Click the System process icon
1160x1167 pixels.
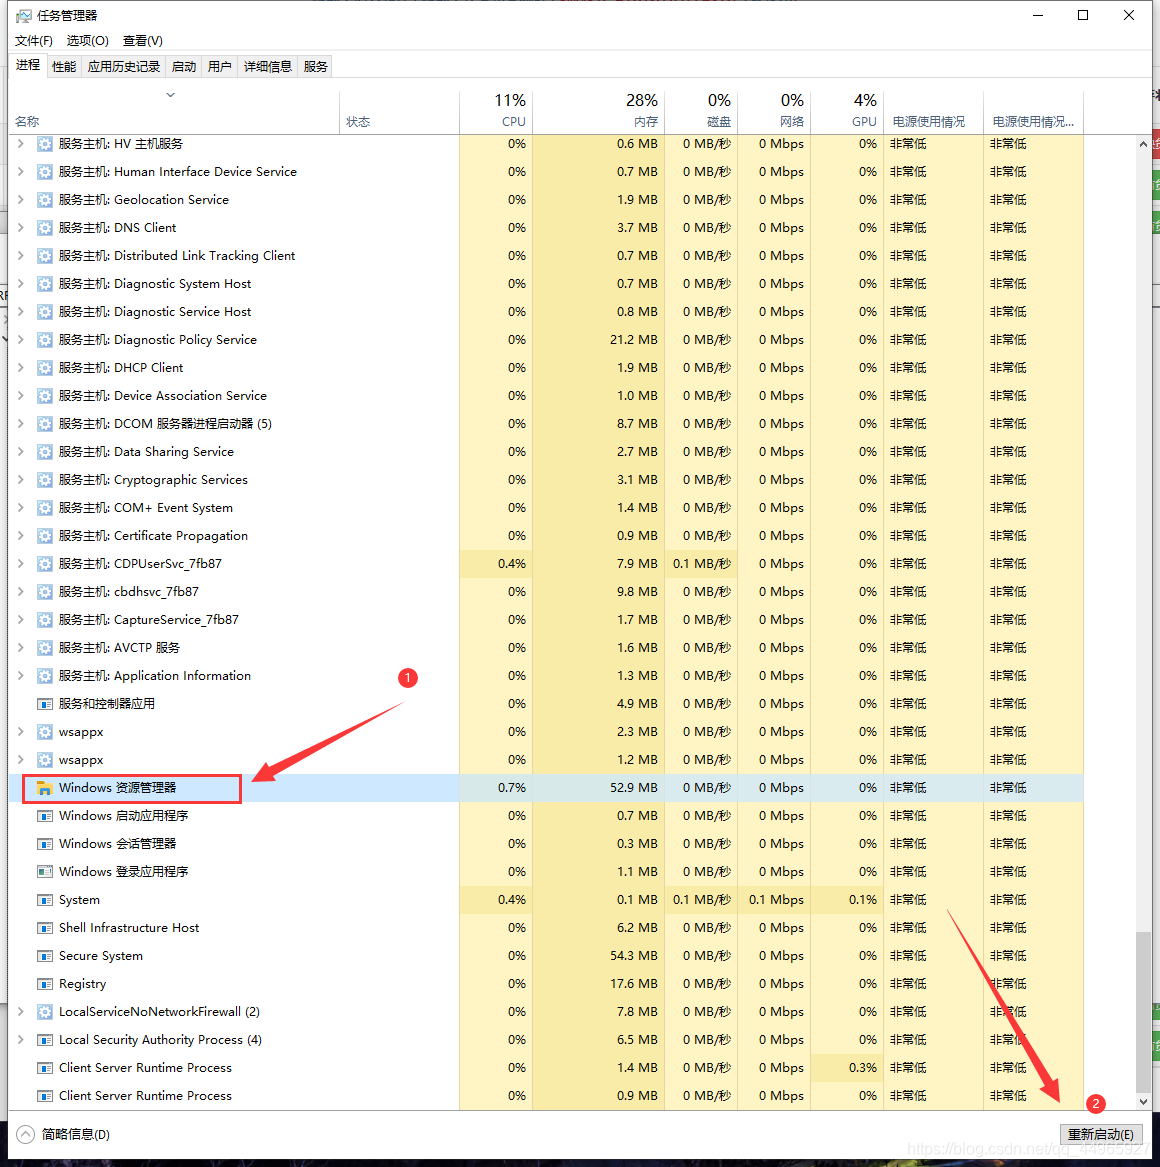click(x=45, y=900)
